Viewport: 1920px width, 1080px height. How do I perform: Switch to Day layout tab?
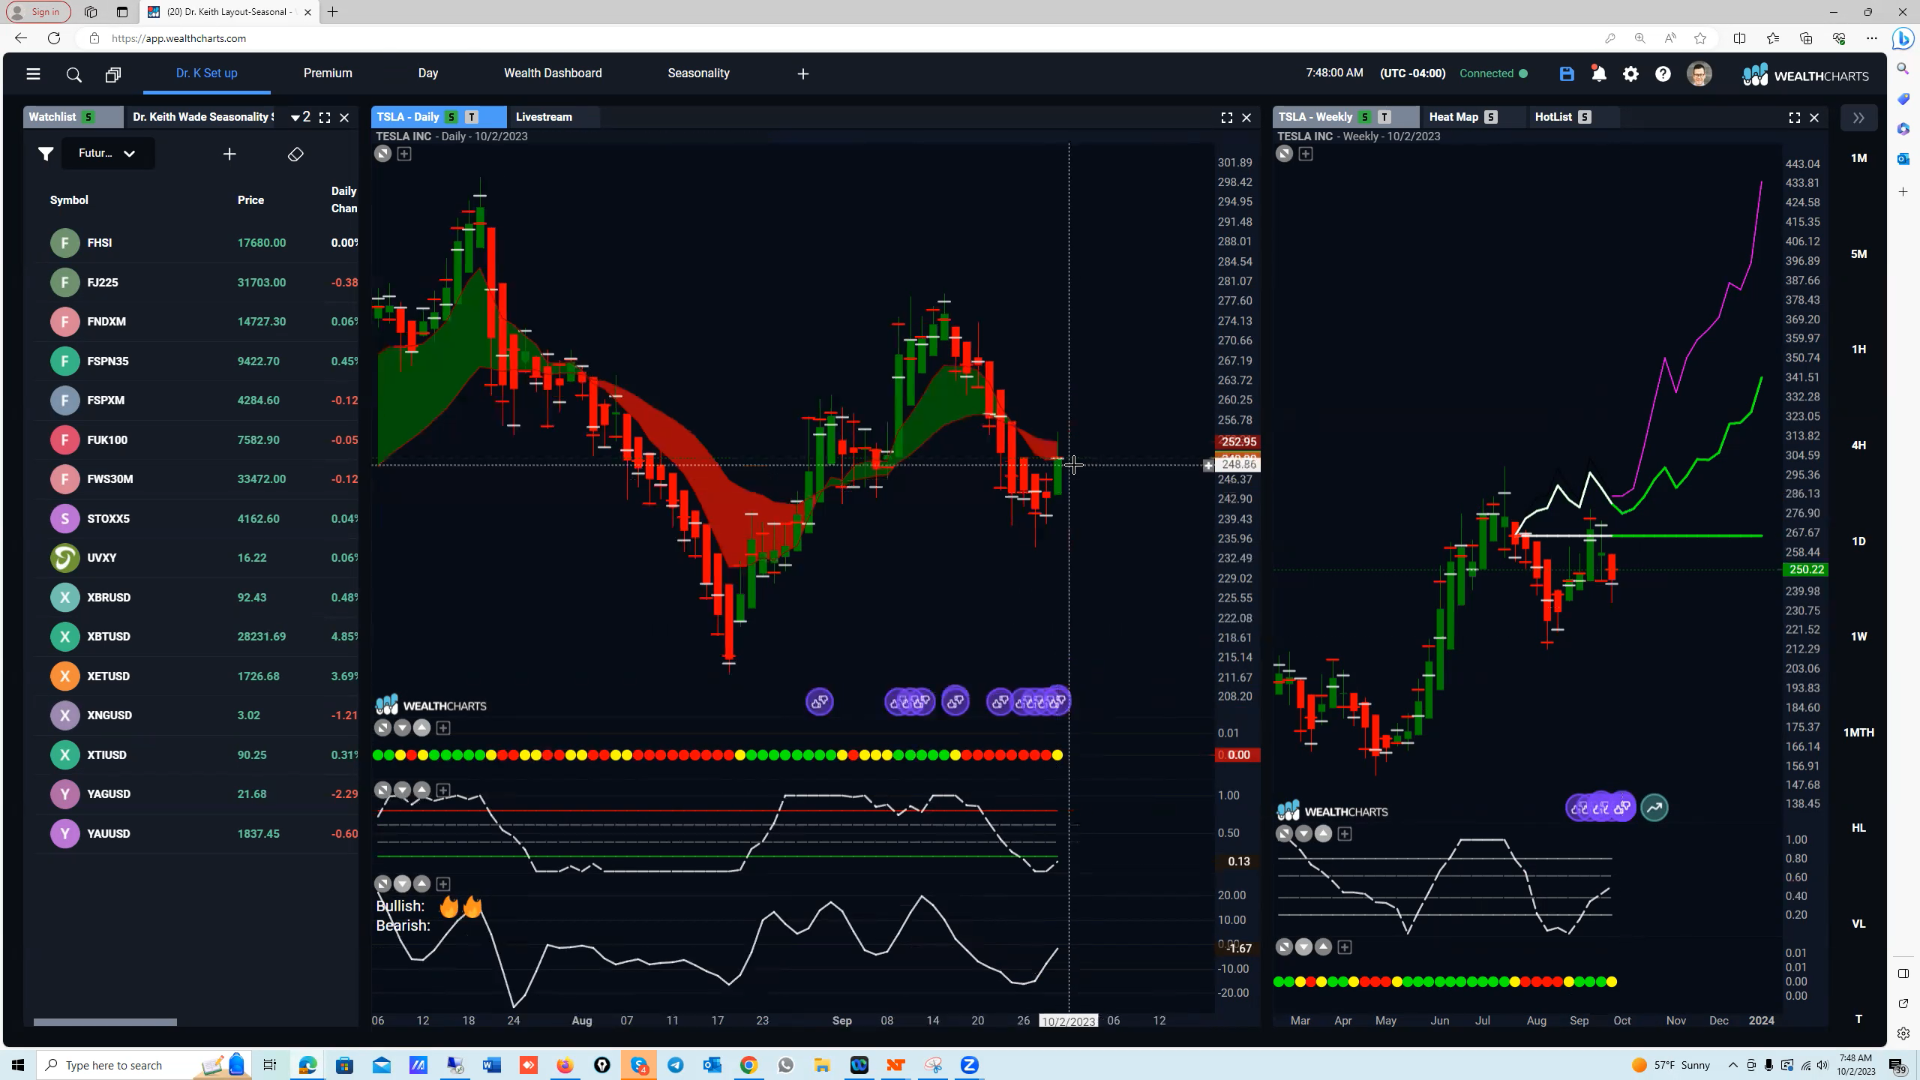tap(428, 73)
